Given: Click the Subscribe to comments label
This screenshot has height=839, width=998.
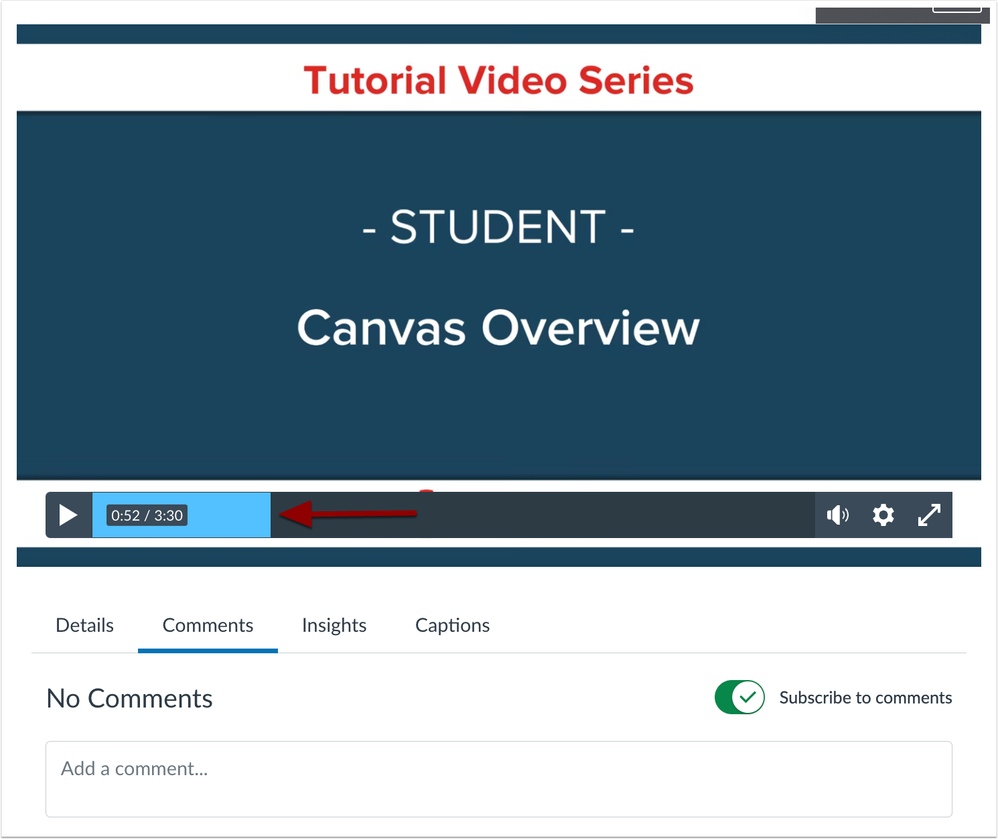Looking at the screenshot, I should (866, 698).
